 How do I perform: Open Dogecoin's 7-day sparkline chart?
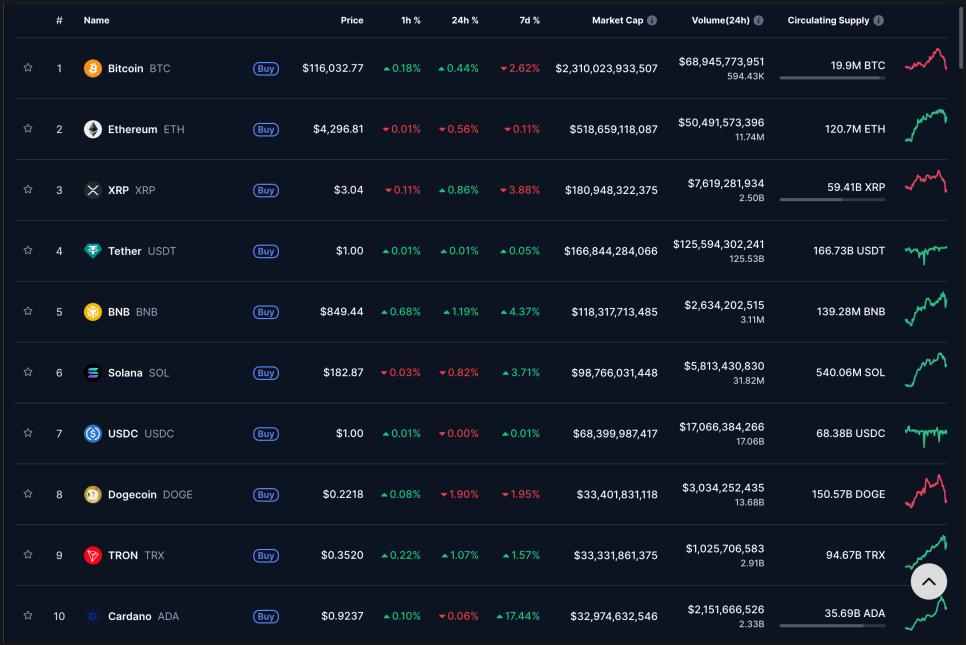pyautogui.click(x=926, y=491)
